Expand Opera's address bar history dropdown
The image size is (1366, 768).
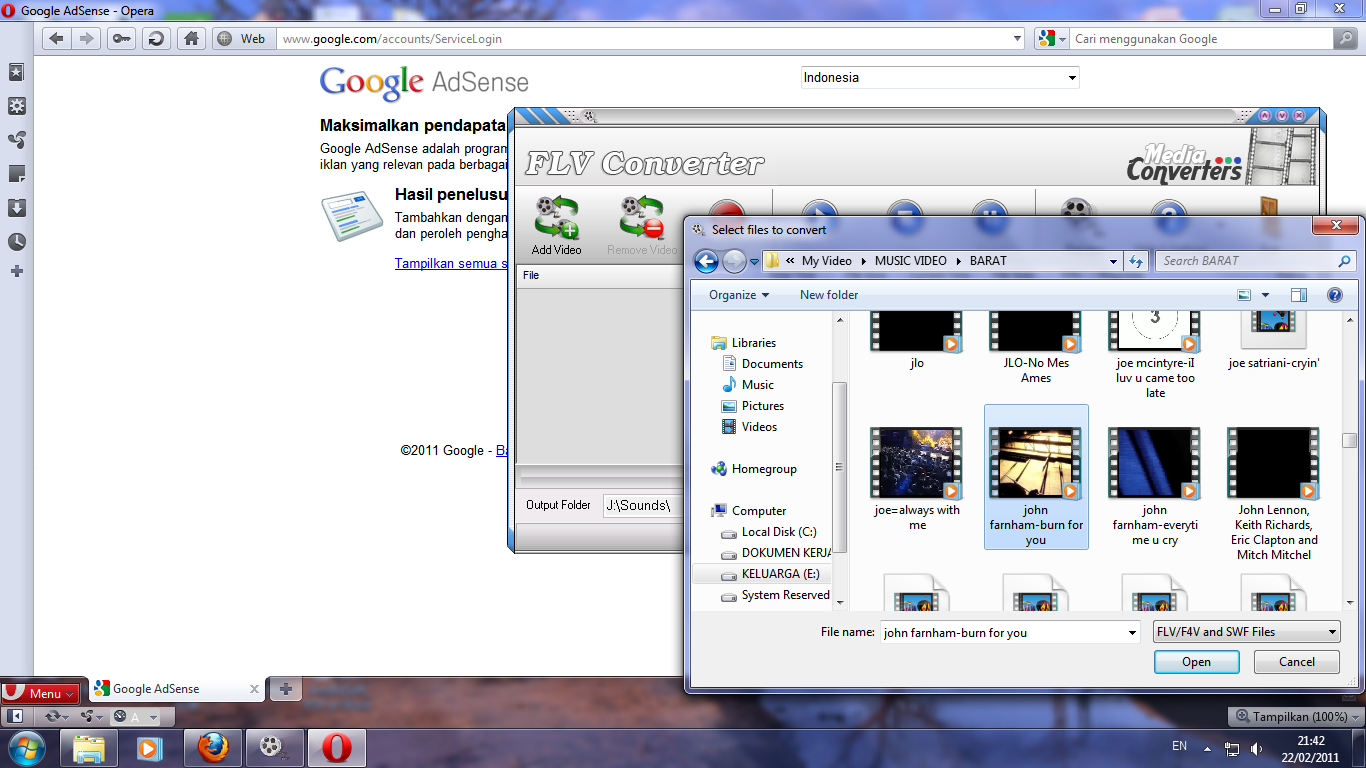tap(1018, 39)
